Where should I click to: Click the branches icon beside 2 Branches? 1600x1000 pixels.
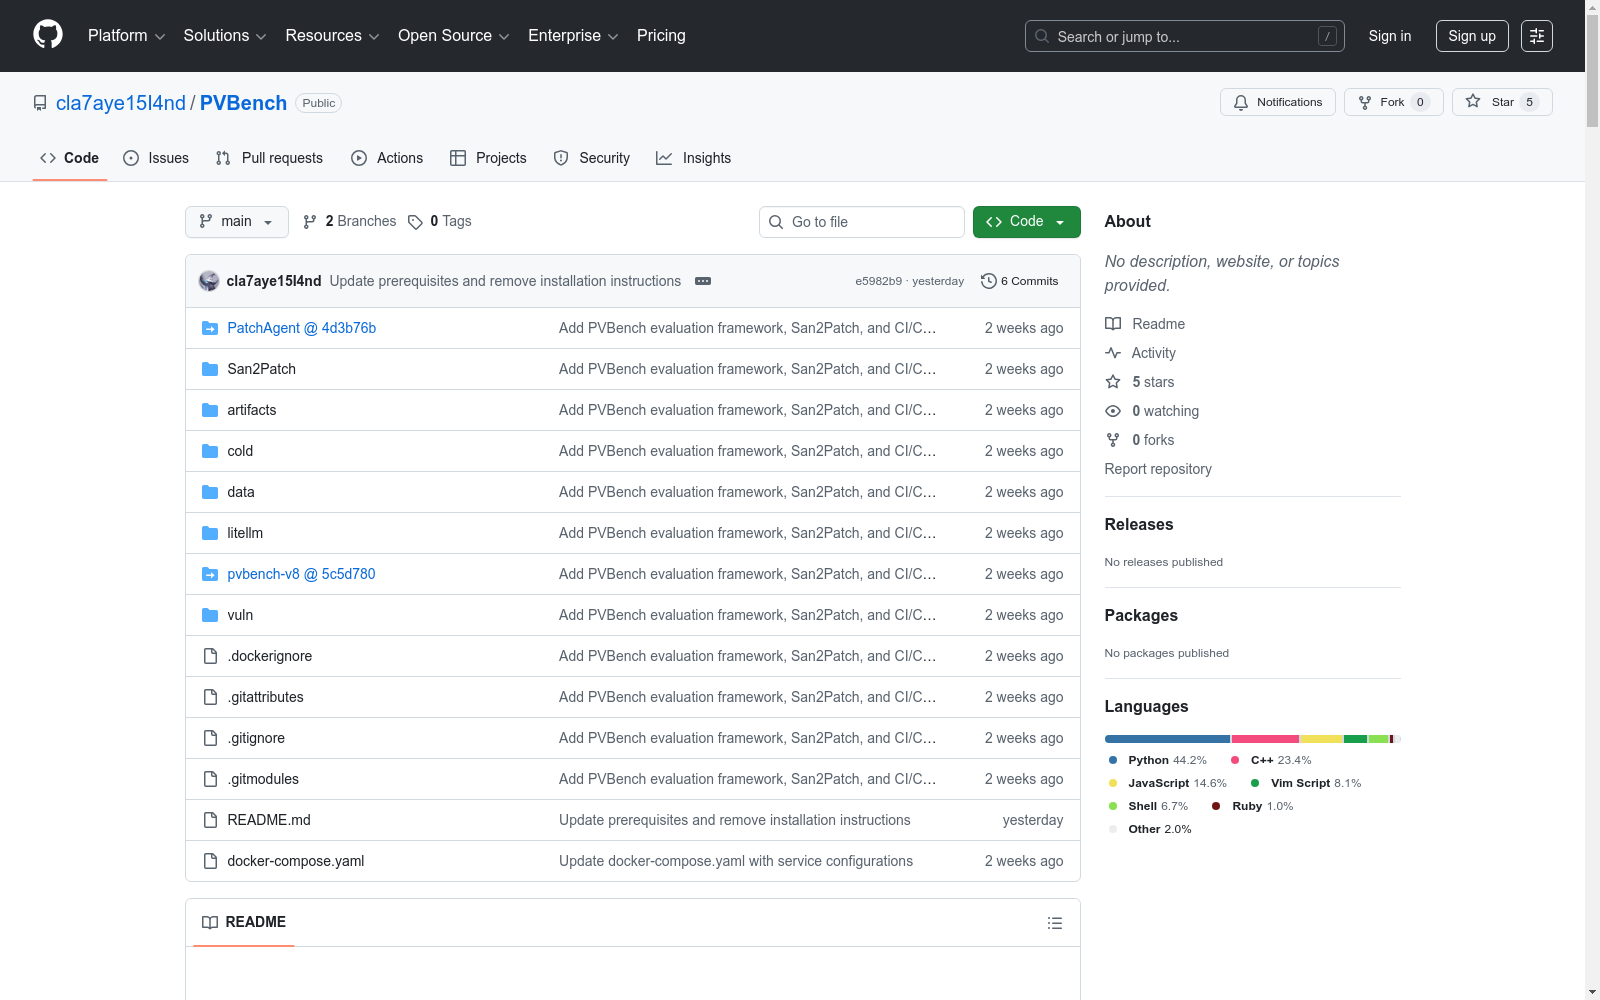(310, 222)
